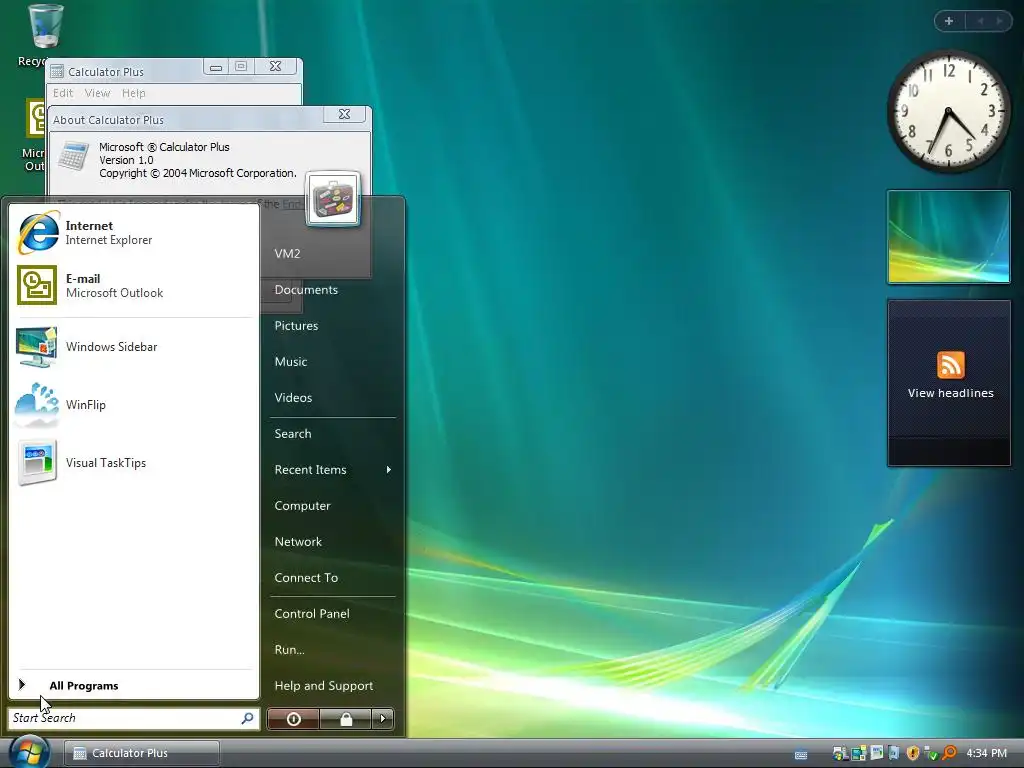Image resolution: width=1024 pixels, height=768 pixels.
Task: Open Help and Support
Action: coord(323,686)
